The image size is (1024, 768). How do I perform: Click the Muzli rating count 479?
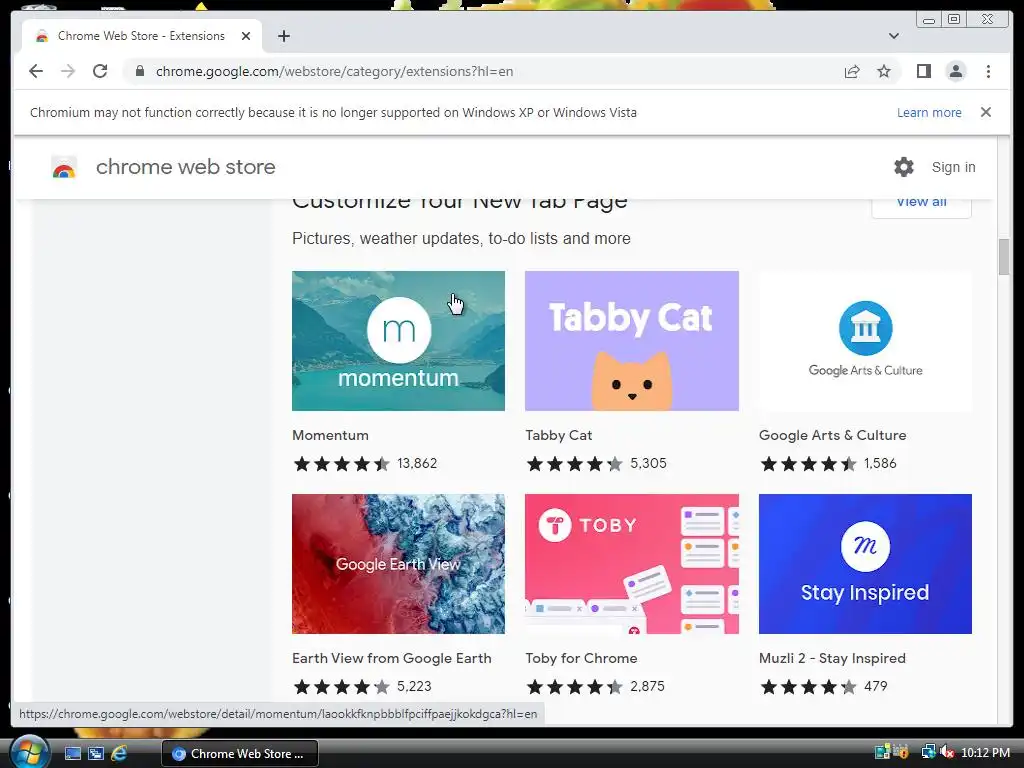click(x=876, y=686)
